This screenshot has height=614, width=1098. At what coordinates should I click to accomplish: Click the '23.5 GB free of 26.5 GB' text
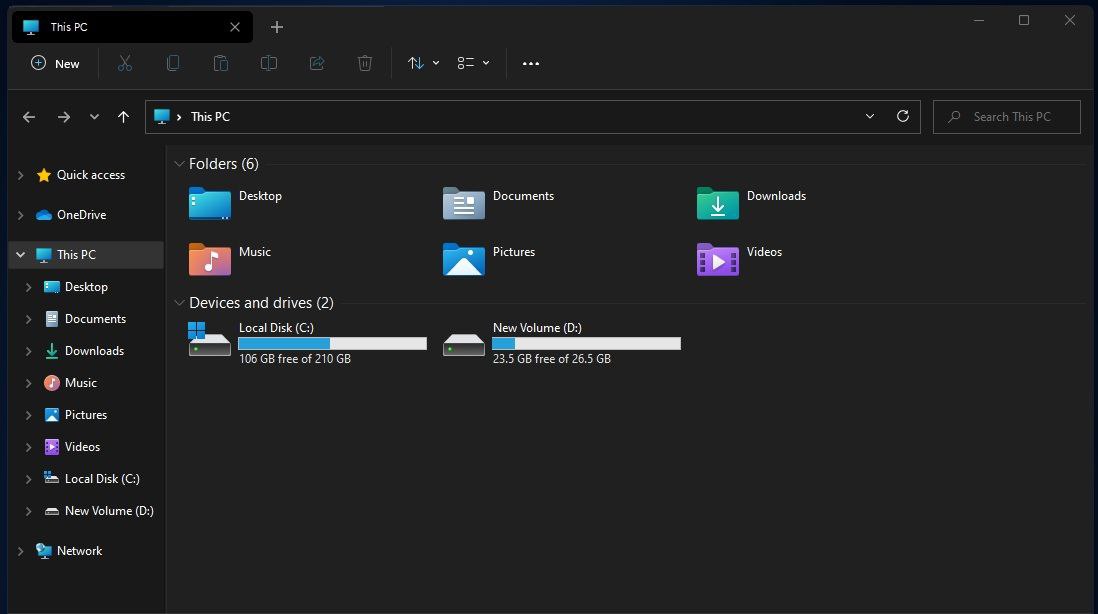pos(552,358)
